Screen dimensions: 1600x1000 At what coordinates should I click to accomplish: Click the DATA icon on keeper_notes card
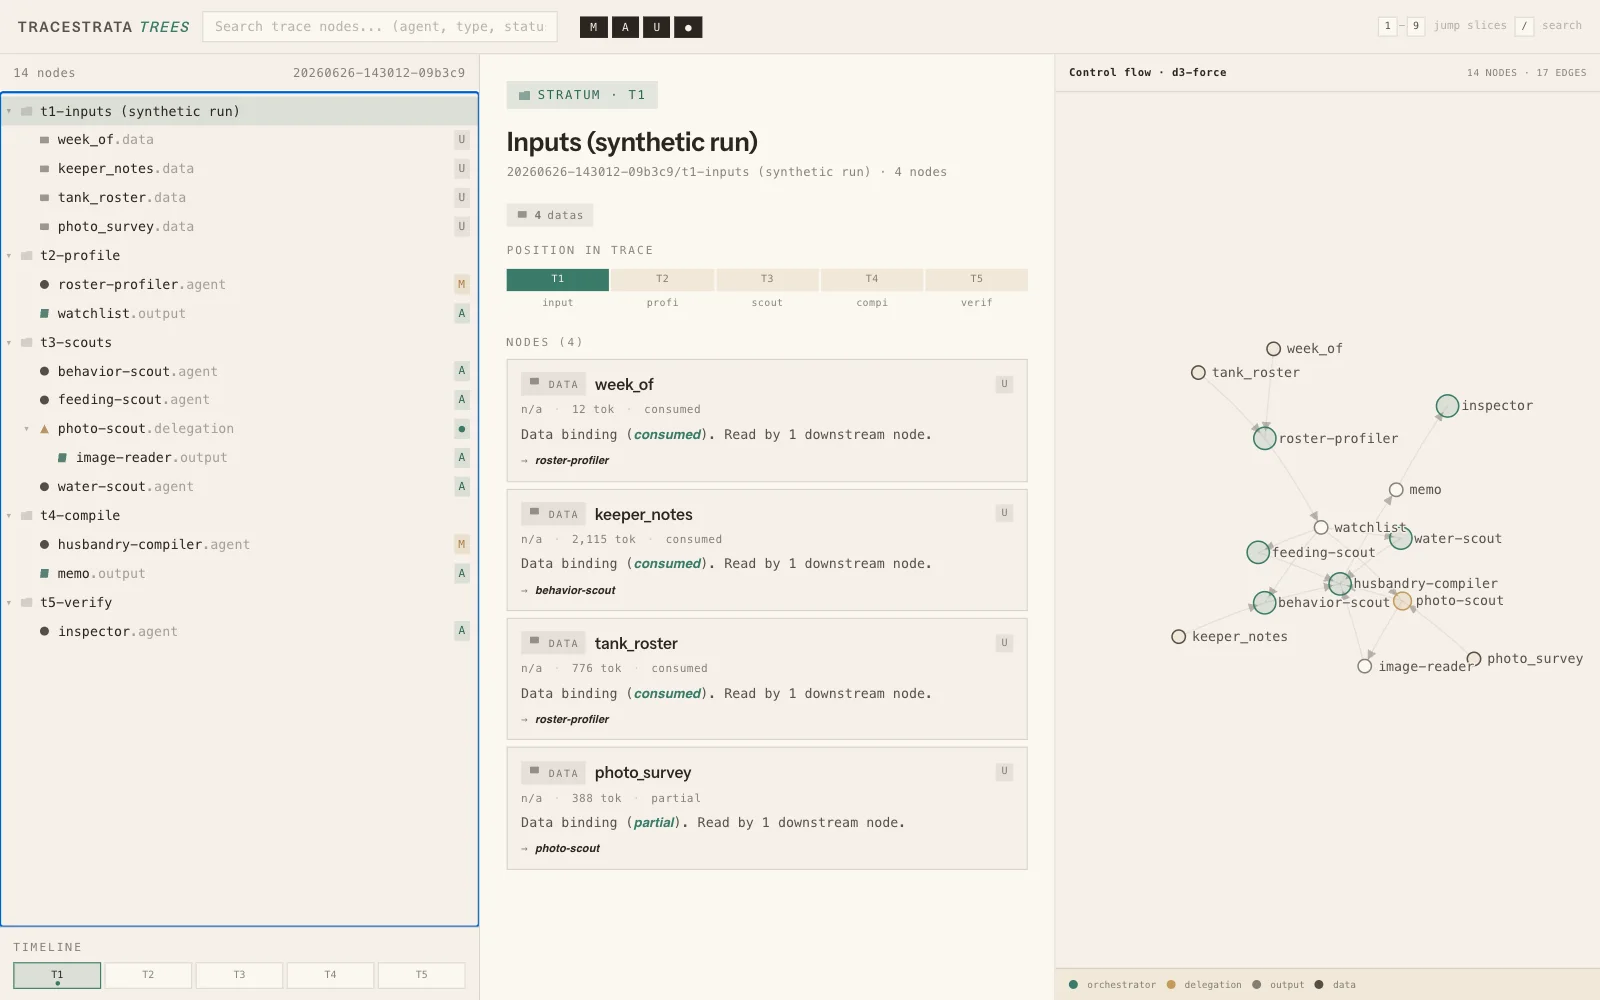coord(534,513)
